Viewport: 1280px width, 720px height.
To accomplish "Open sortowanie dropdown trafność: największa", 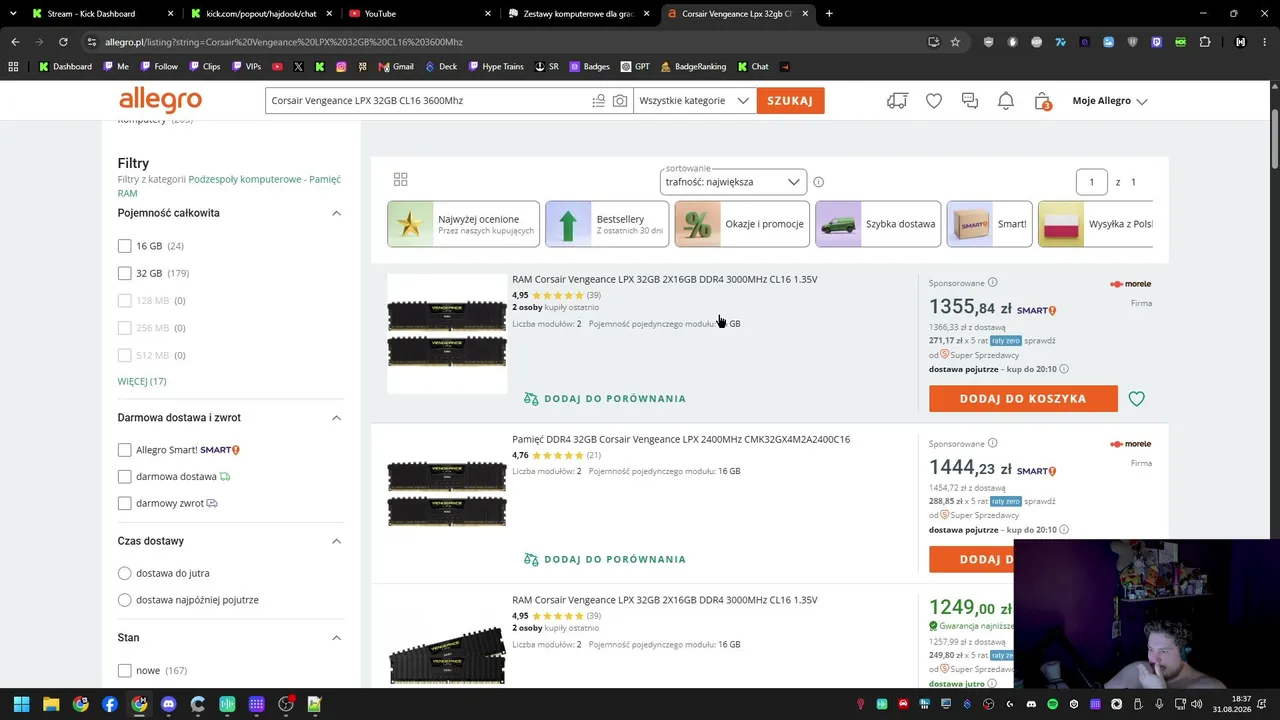I will pos(733,182).
